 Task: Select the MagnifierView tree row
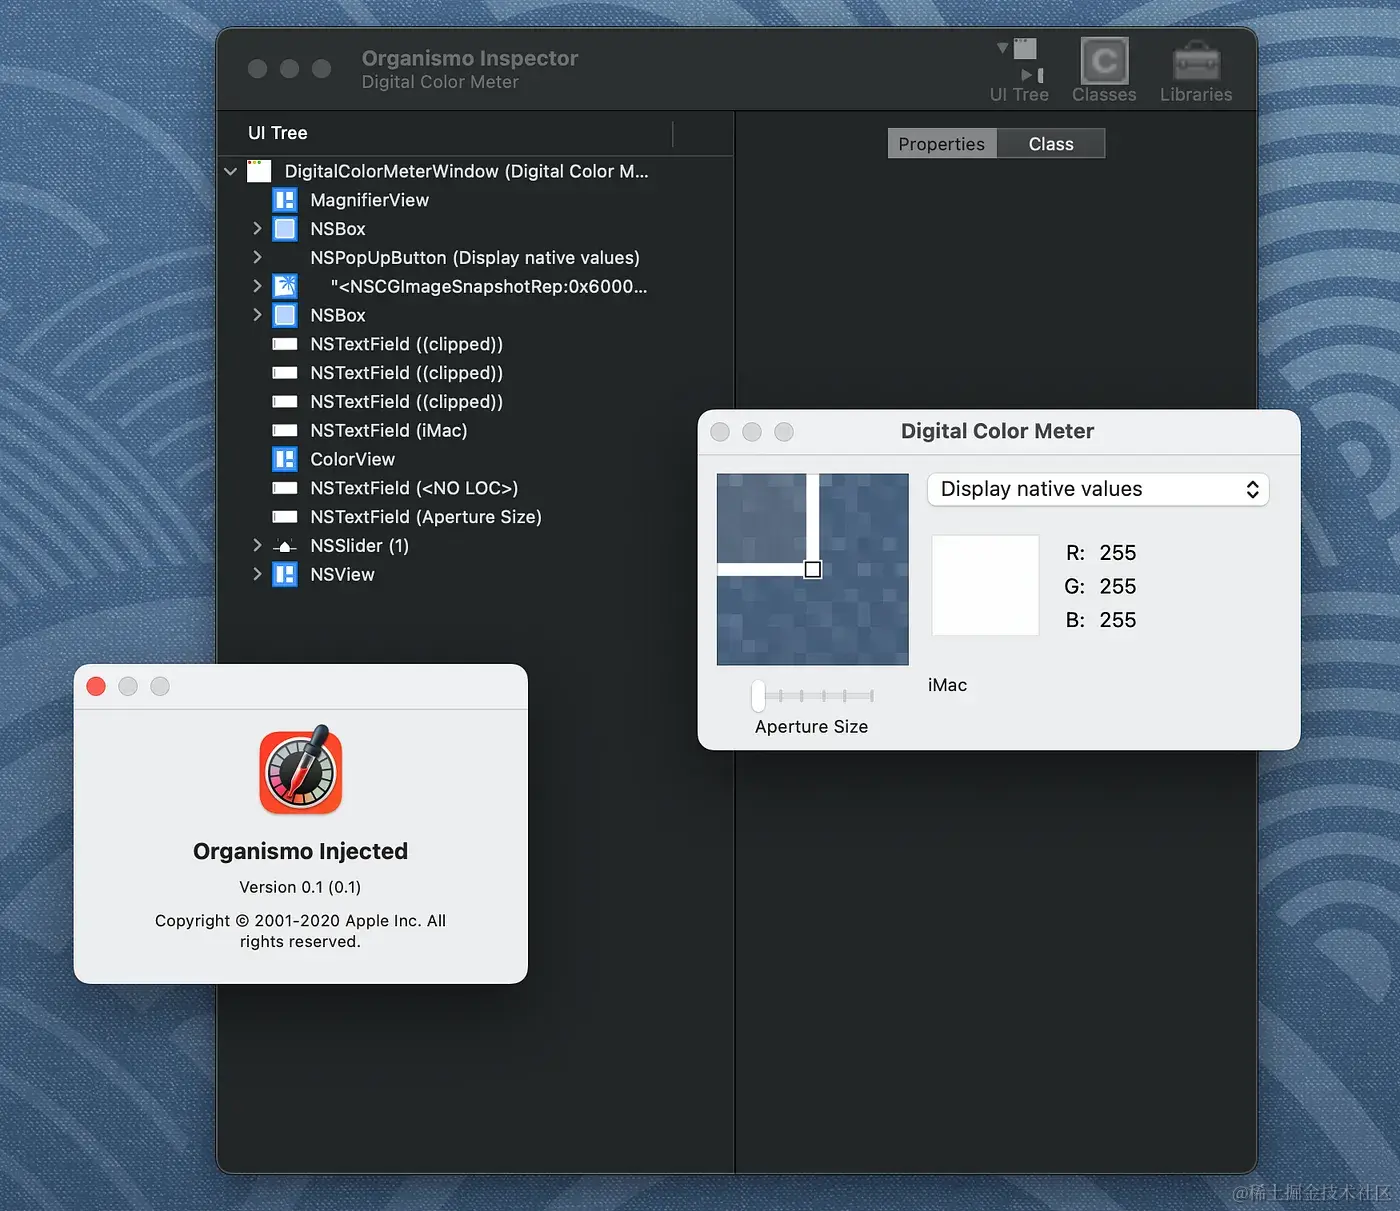pos(476,200)
